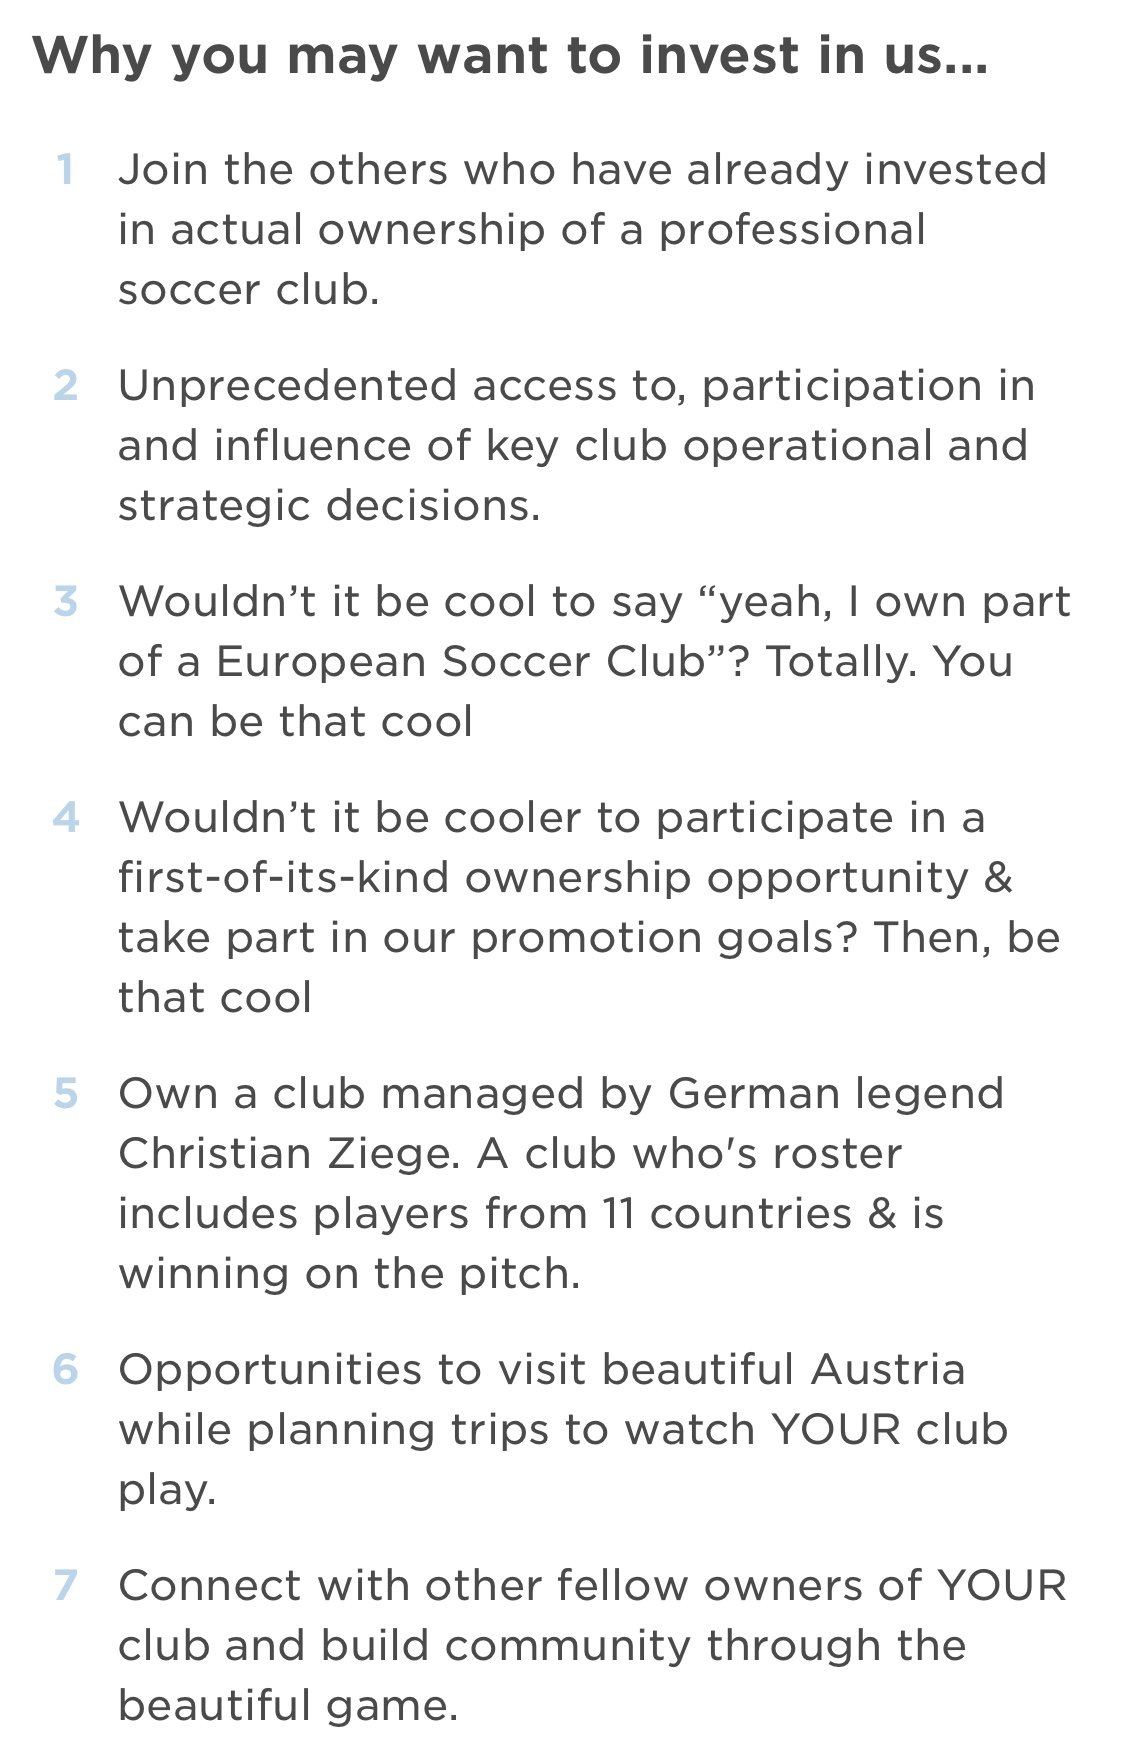This screenshot has width=1125, height=1751.
Task: Click the phrase 'first-of-its-kind ownership opportunity'
Action: [544, 878]
